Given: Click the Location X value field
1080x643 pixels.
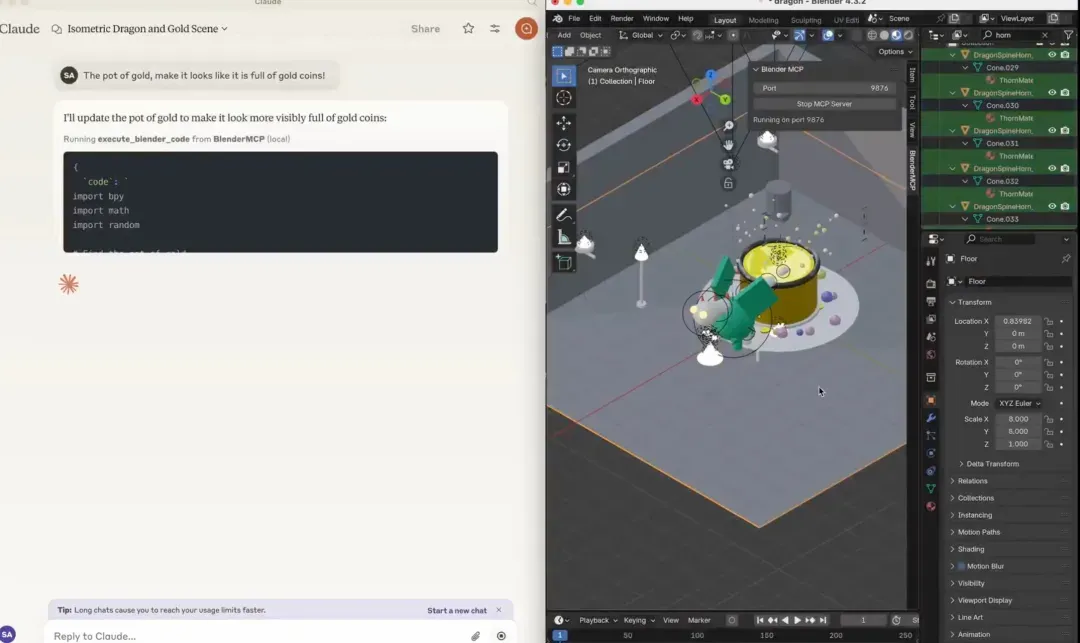Looking at the screenshot, I should 1017,322.
